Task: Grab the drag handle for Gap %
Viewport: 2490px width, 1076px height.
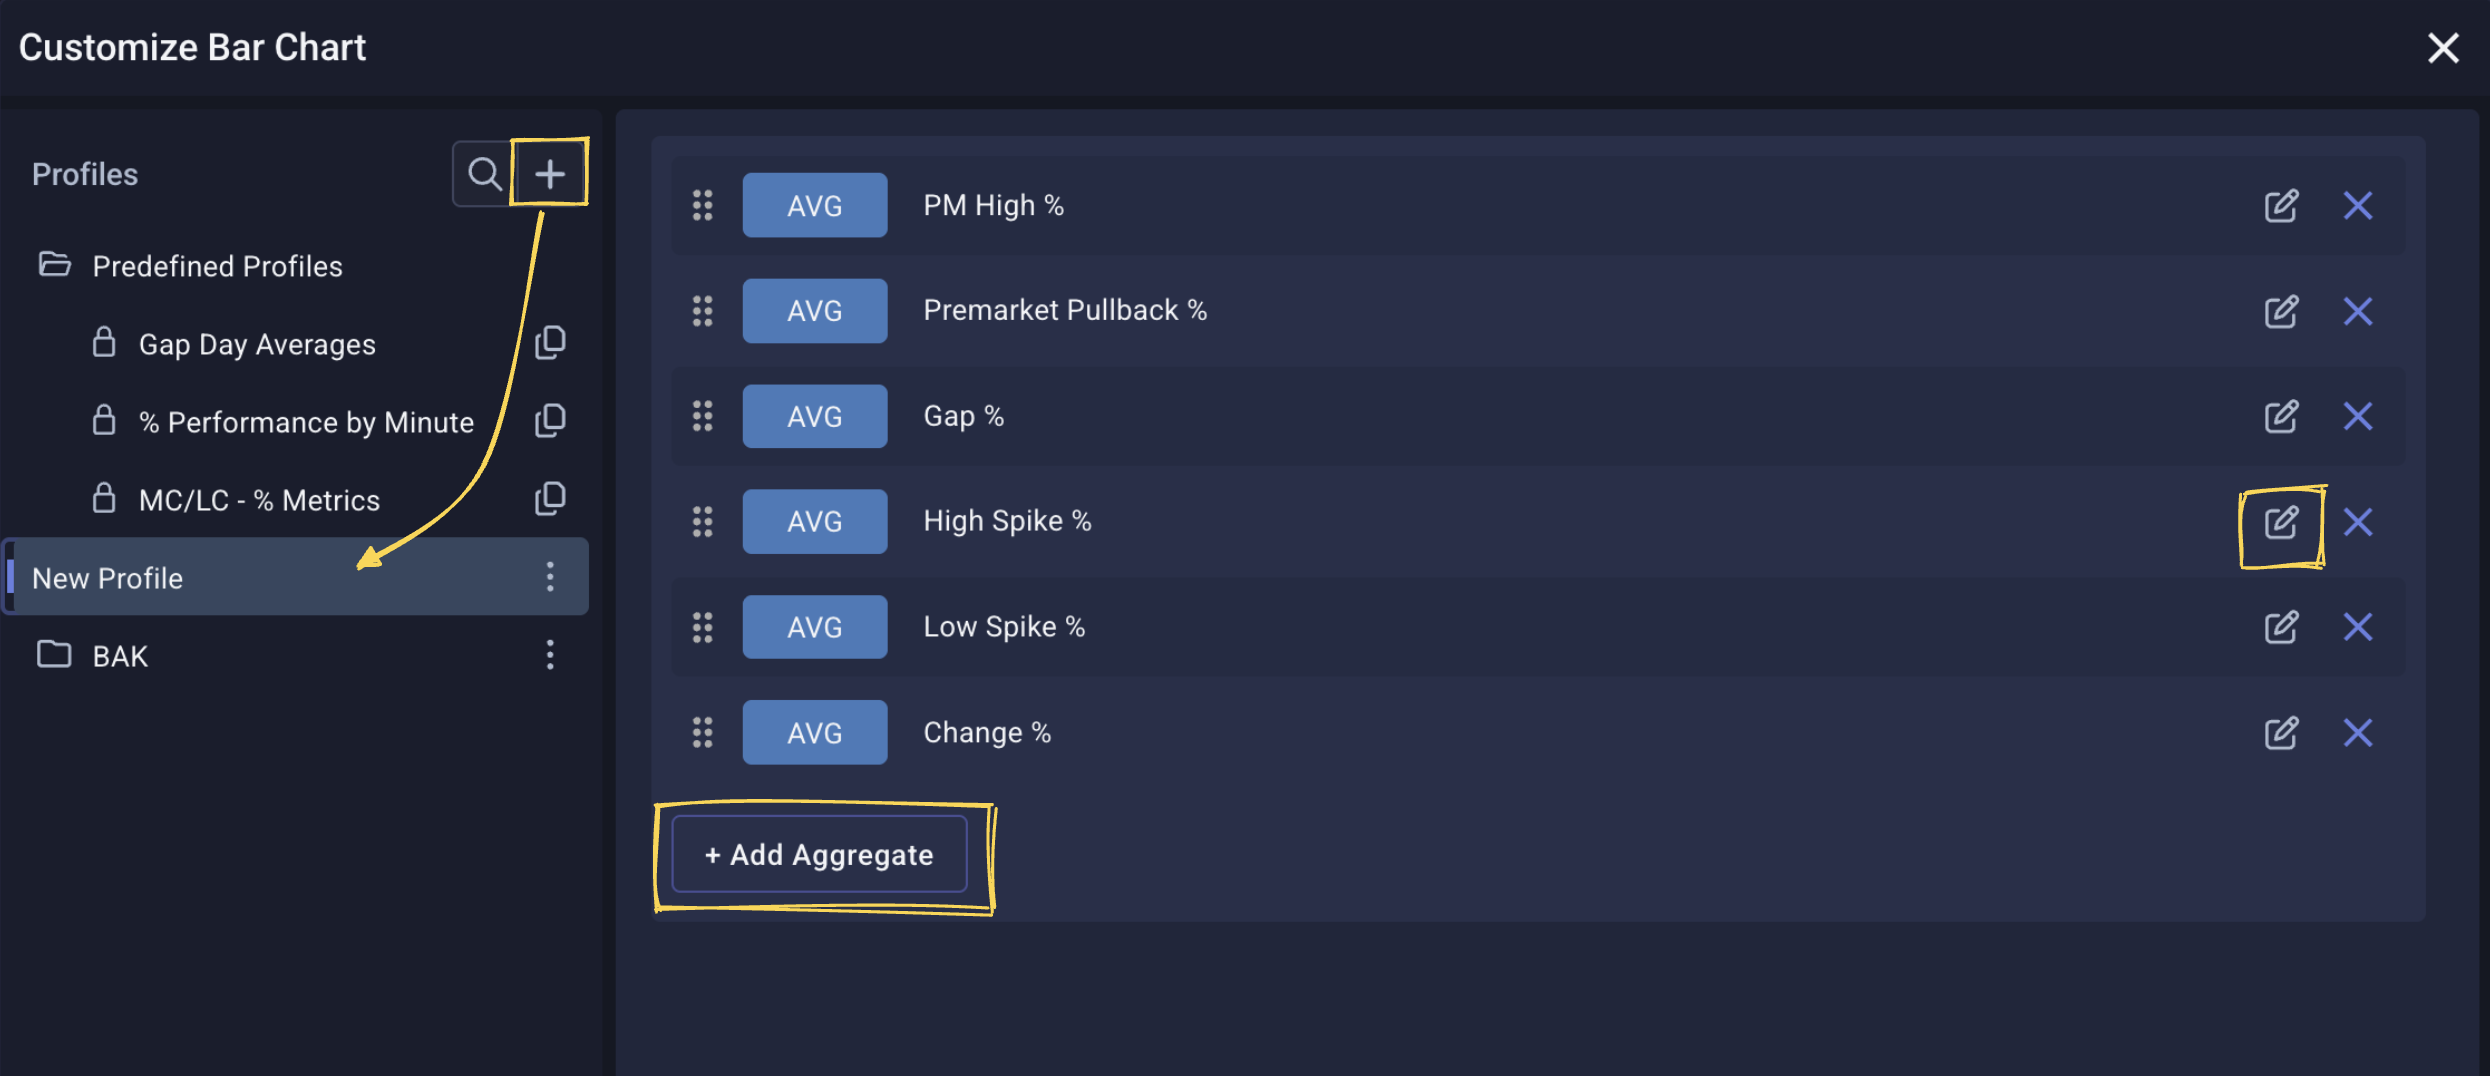Action: (x=703, y=416)
